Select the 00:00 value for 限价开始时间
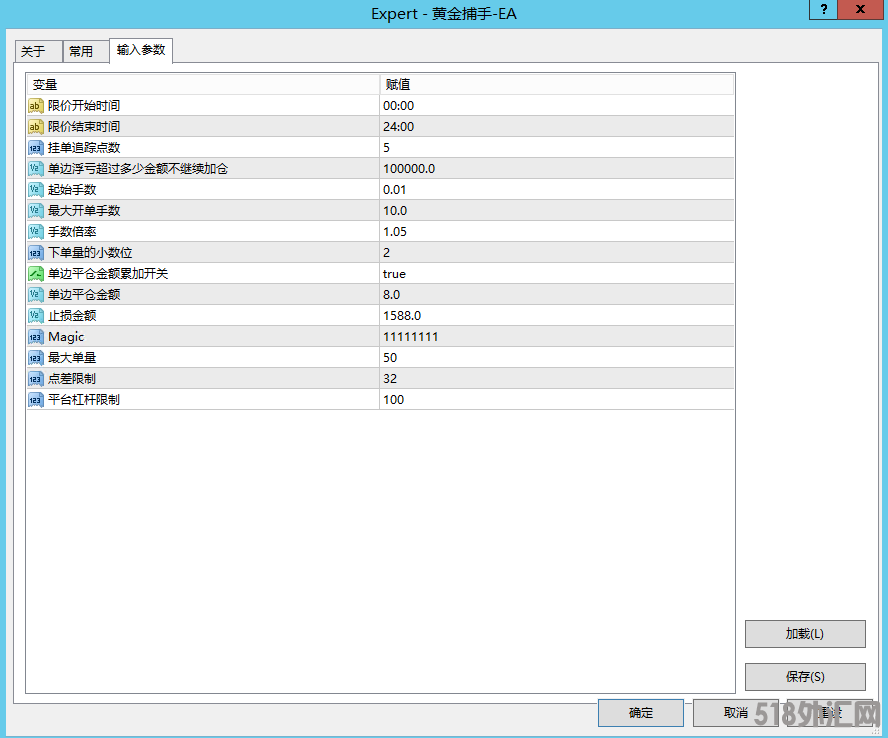Viewport: 888px width, 738px height. point(398,106)
